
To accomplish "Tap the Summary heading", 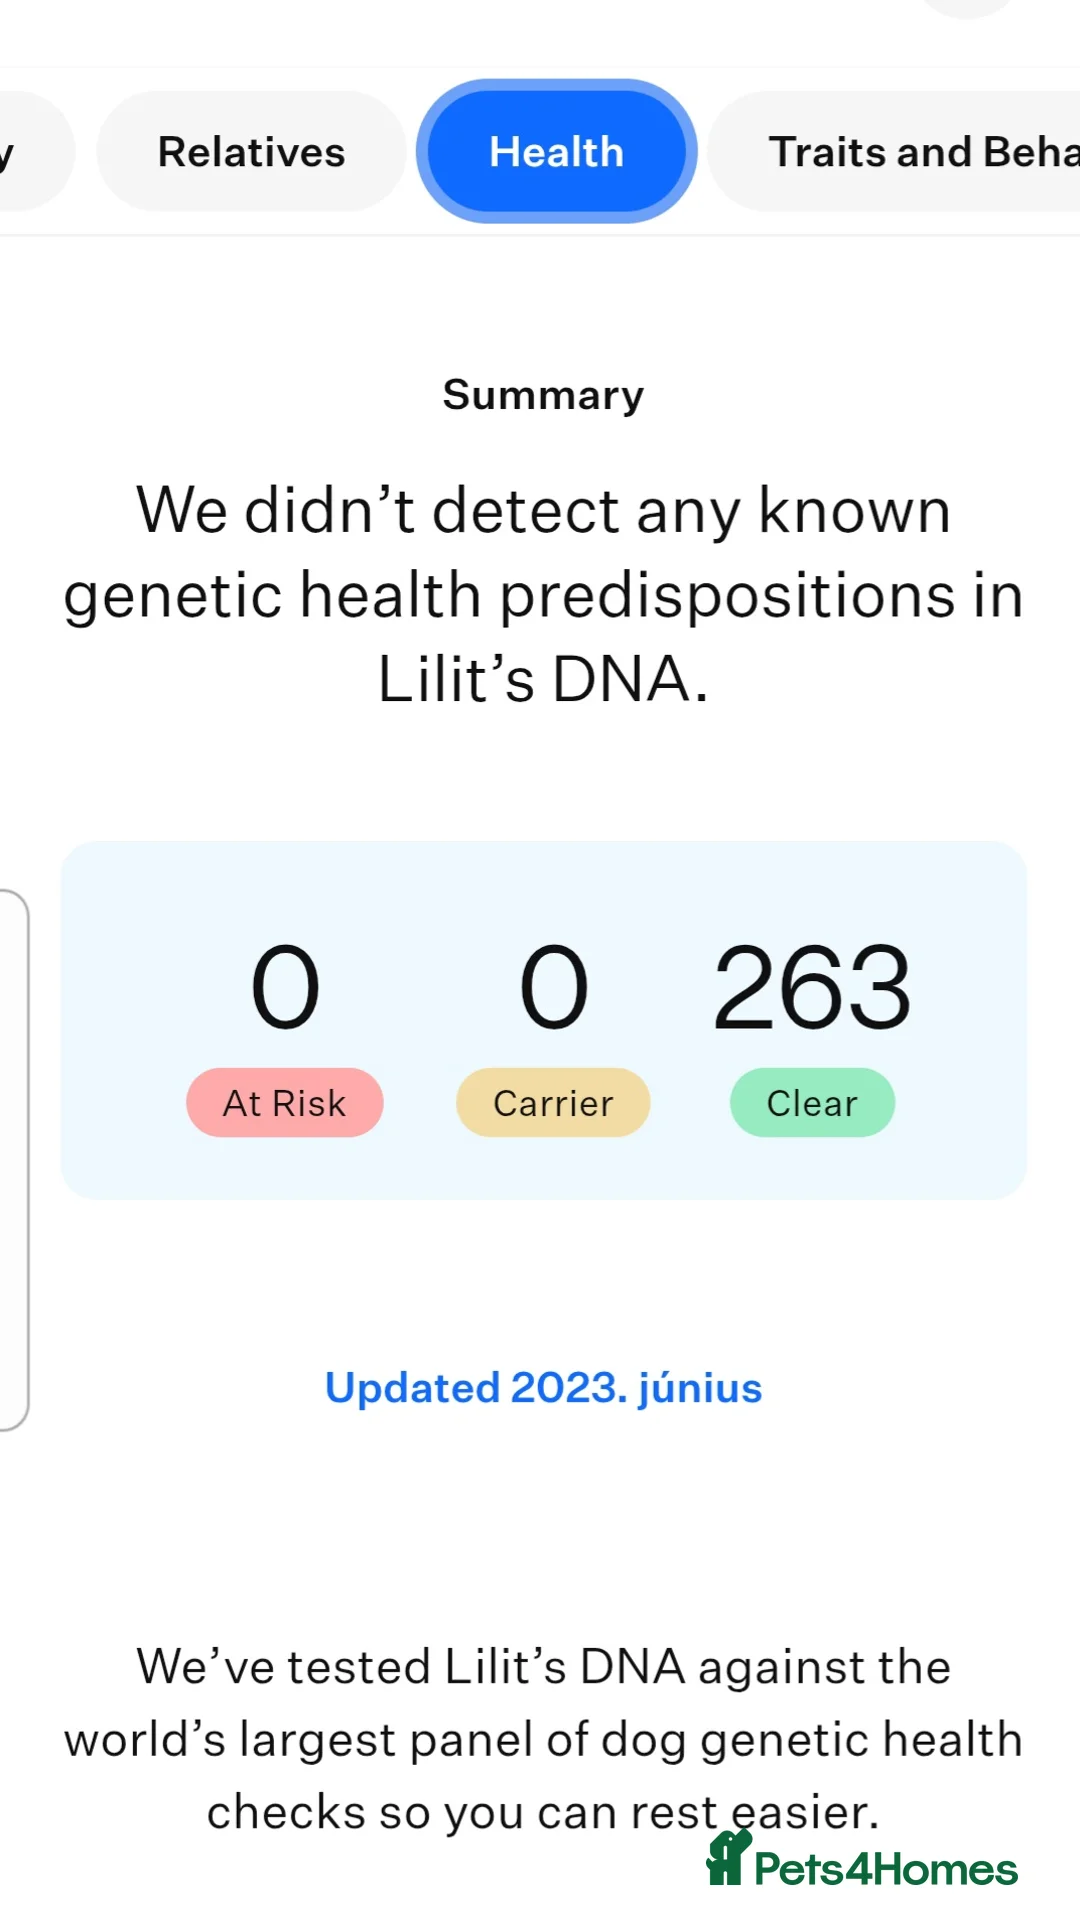I will 543,395.
